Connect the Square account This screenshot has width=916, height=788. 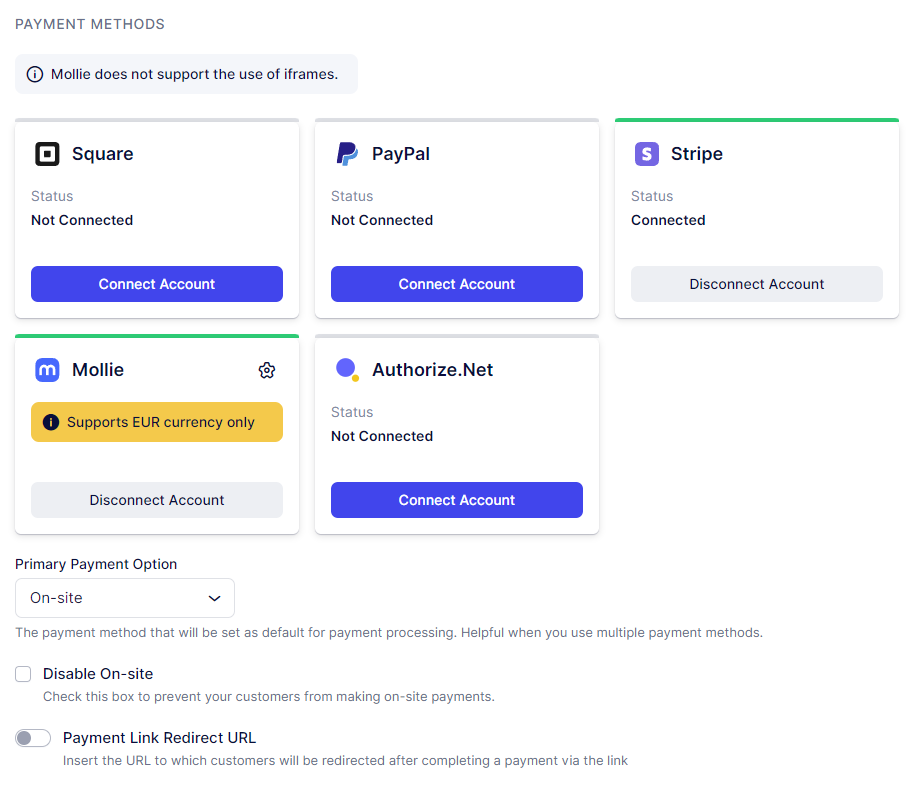click(157, 284)
